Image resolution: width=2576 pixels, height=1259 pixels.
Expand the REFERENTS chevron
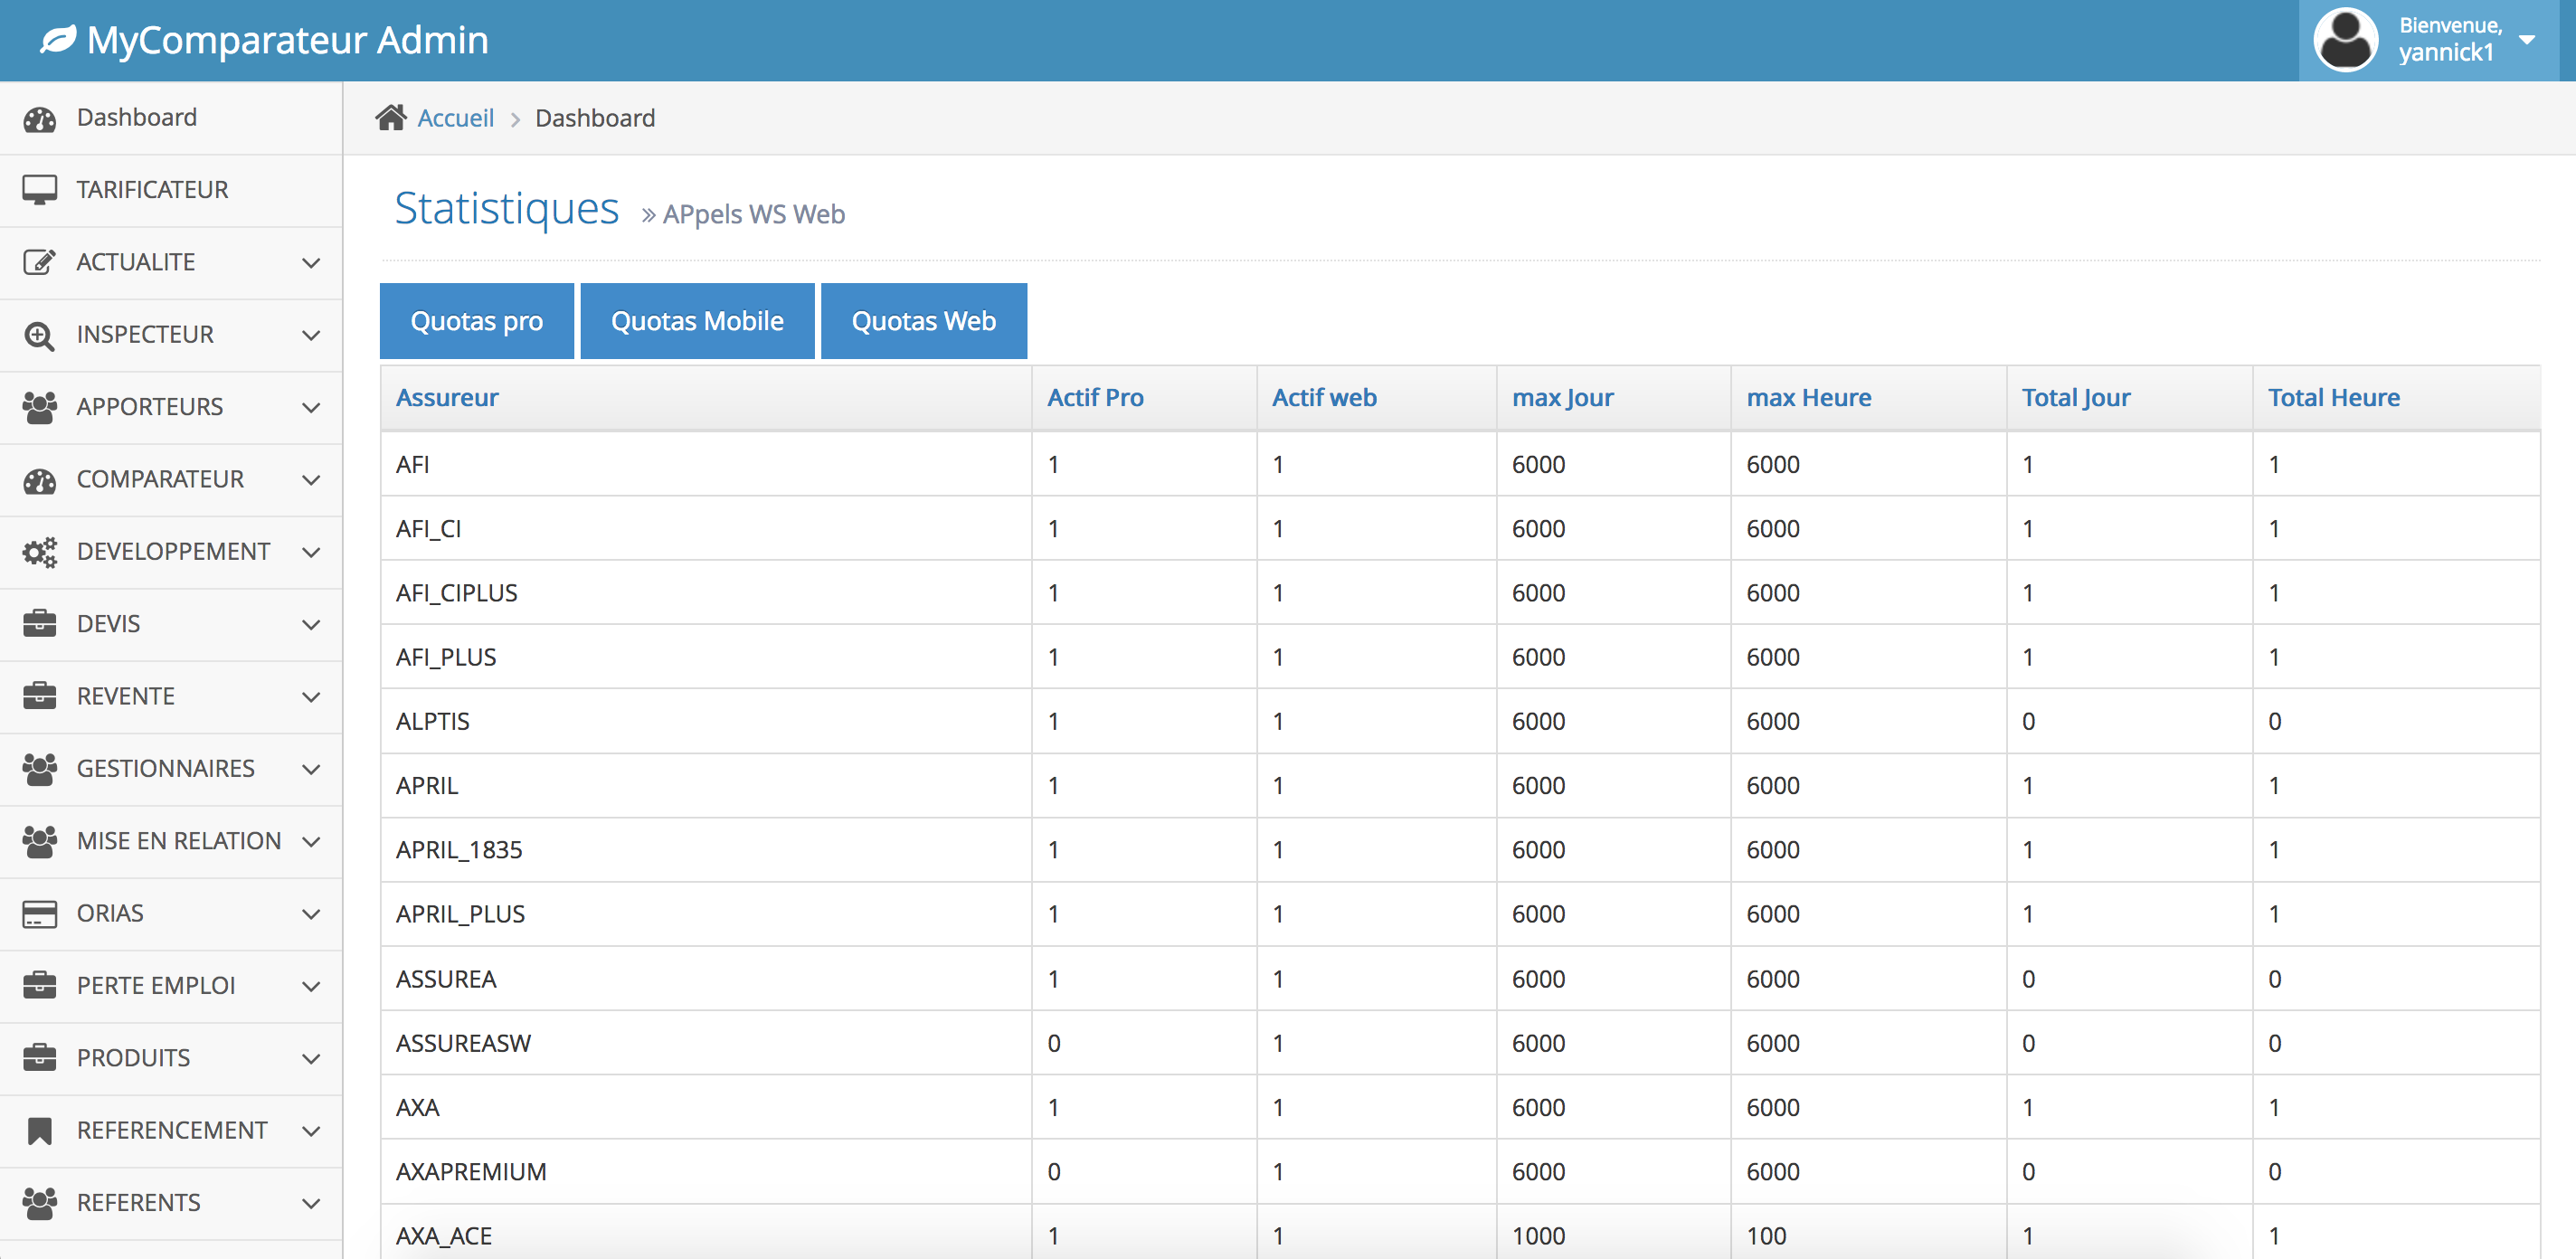311,1204
